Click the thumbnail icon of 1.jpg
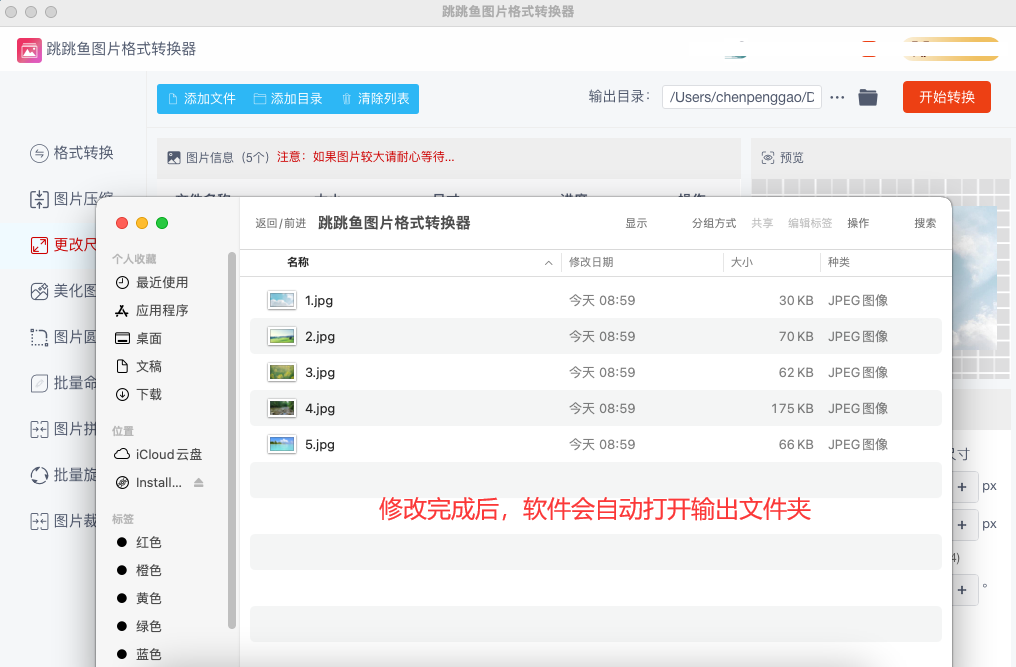Screen dimensions: 1016x667 282,300
